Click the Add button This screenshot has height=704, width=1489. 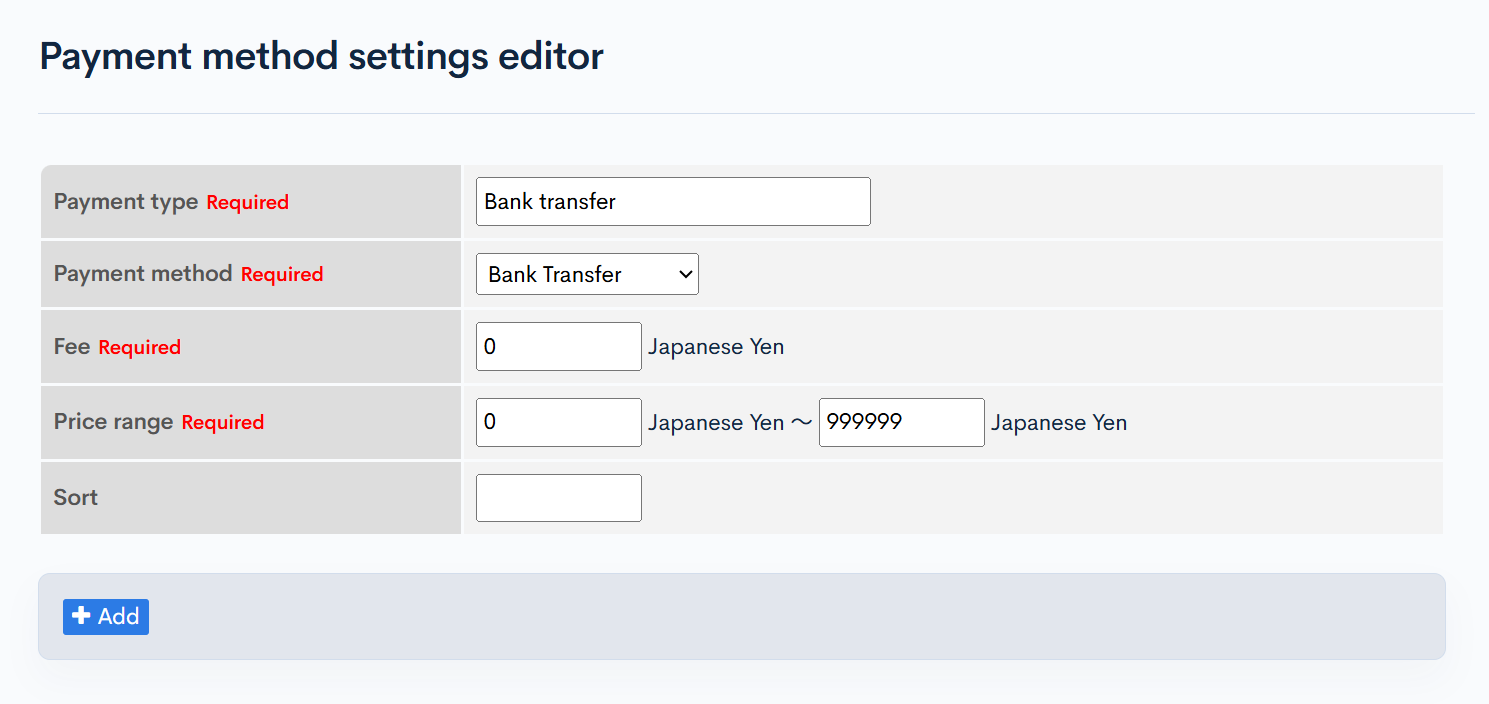[106, 617]
